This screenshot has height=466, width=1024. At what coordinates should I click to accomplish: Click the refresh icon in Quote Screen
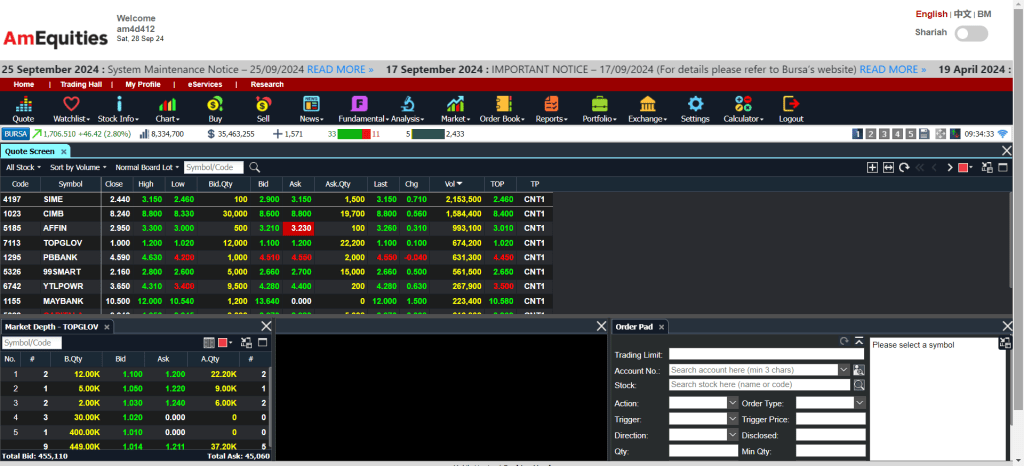tap(904, 168)
